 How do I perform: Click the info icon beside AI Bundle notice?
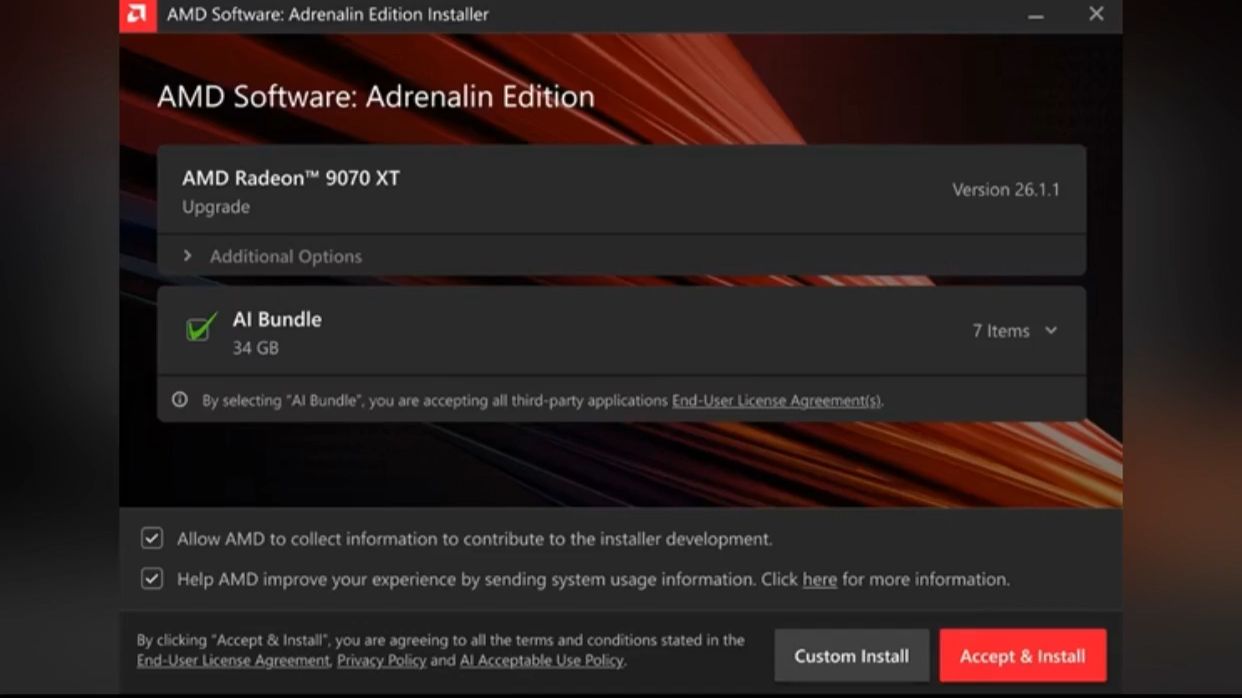[x=180, y=400]
